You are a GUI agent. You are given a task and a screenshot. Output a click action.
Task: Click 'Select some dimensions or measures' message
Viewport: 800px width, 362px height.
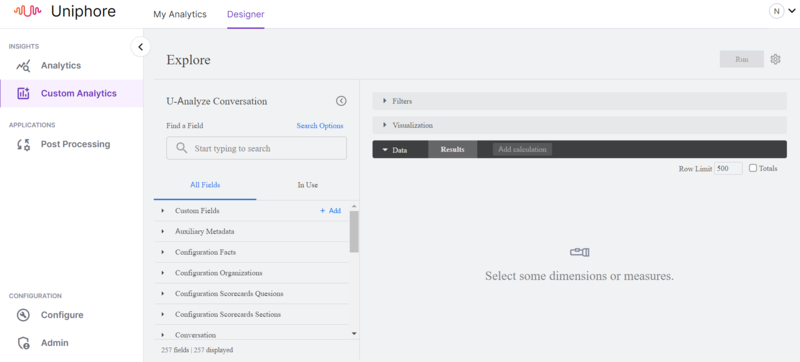click(579, 276)
